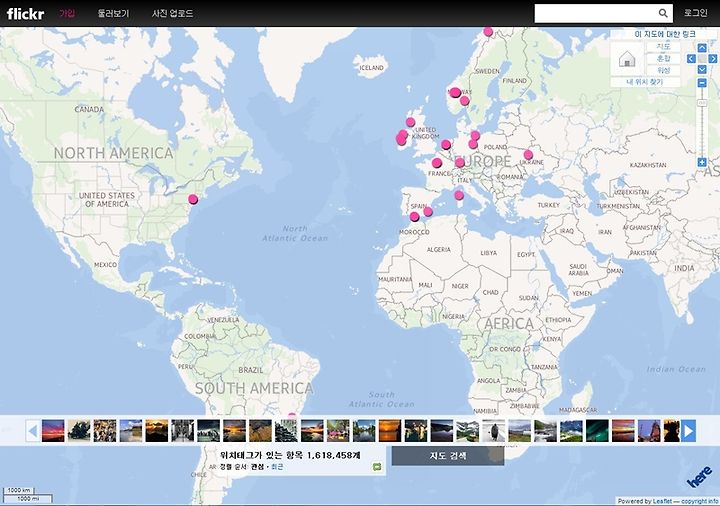The image size is (720, 506).
Task: Click the pink marker in Ukraine
Action: click(529, 154)
